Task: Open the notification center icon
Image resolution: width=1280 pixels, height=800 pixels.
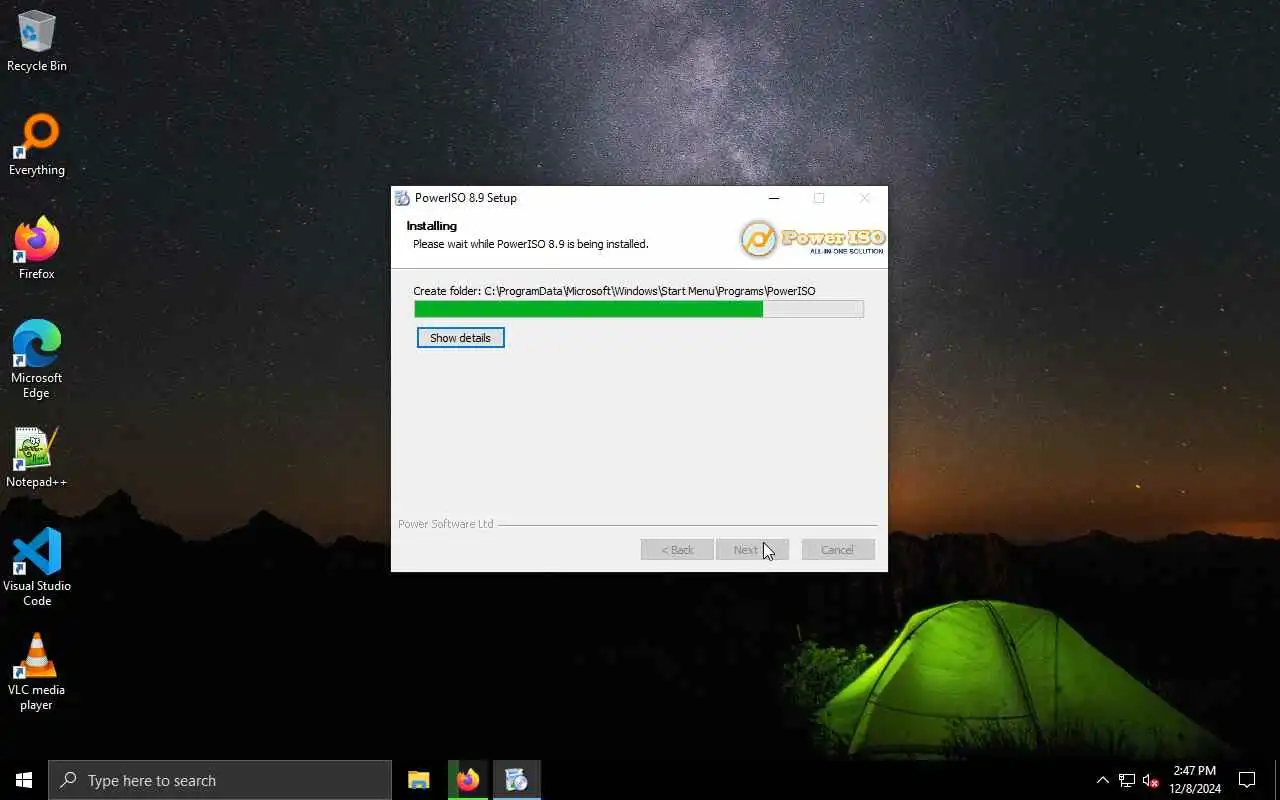Action: click(1247, 780)
